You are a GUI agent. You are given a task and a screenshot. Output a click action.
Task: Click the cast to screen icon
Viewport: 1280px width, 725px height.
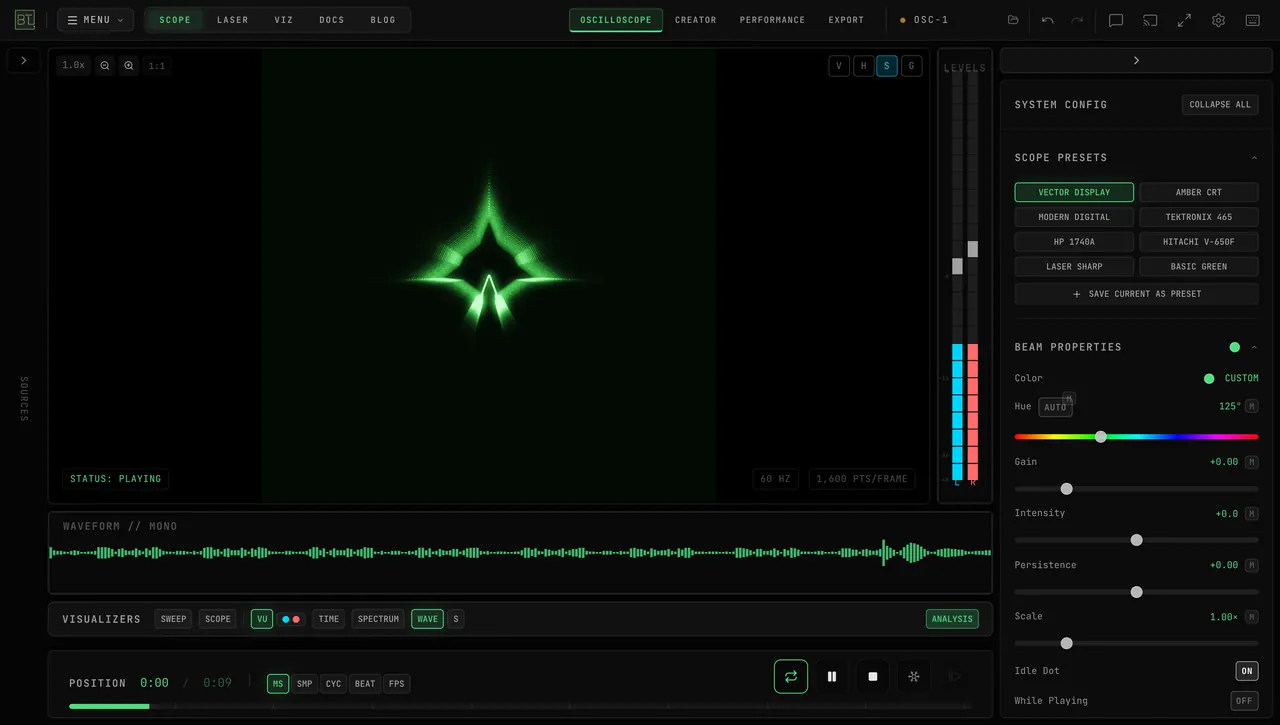pyautogui.click(x=1150, y=20)
